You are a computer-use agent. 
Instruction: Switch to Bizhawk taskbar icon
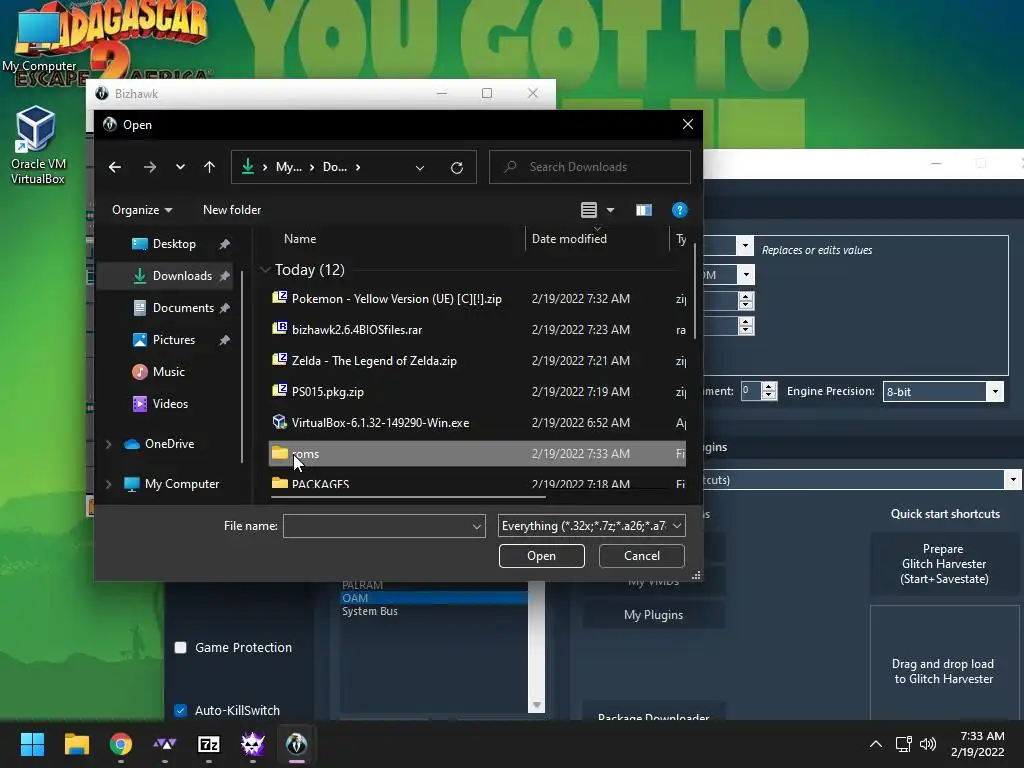point(296,744)
